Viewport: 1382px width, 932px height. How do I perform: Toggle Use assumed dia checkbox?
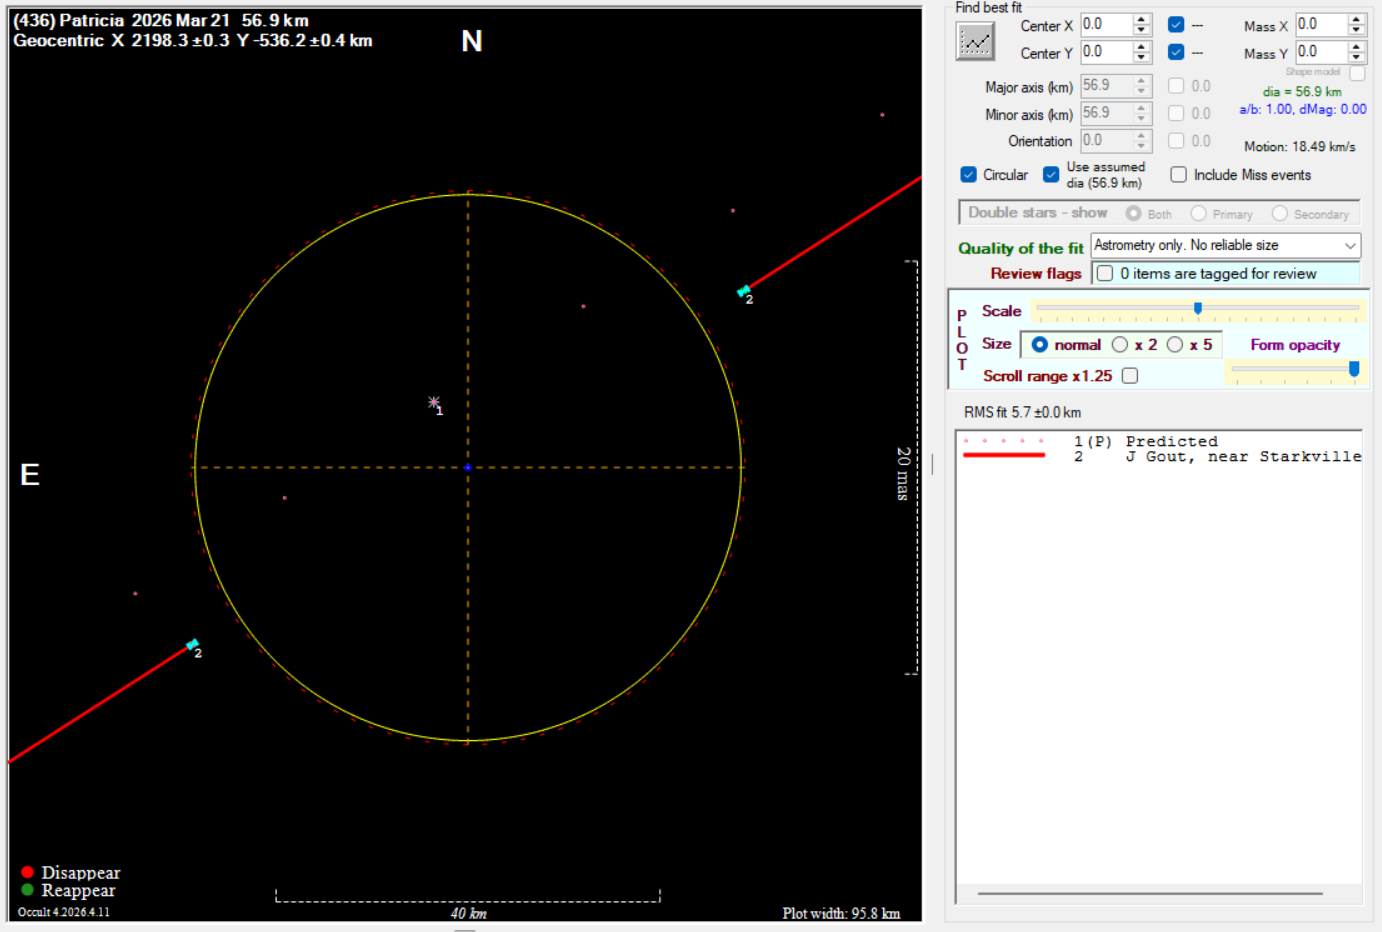pyautogui.click(x=1051, y=175)
